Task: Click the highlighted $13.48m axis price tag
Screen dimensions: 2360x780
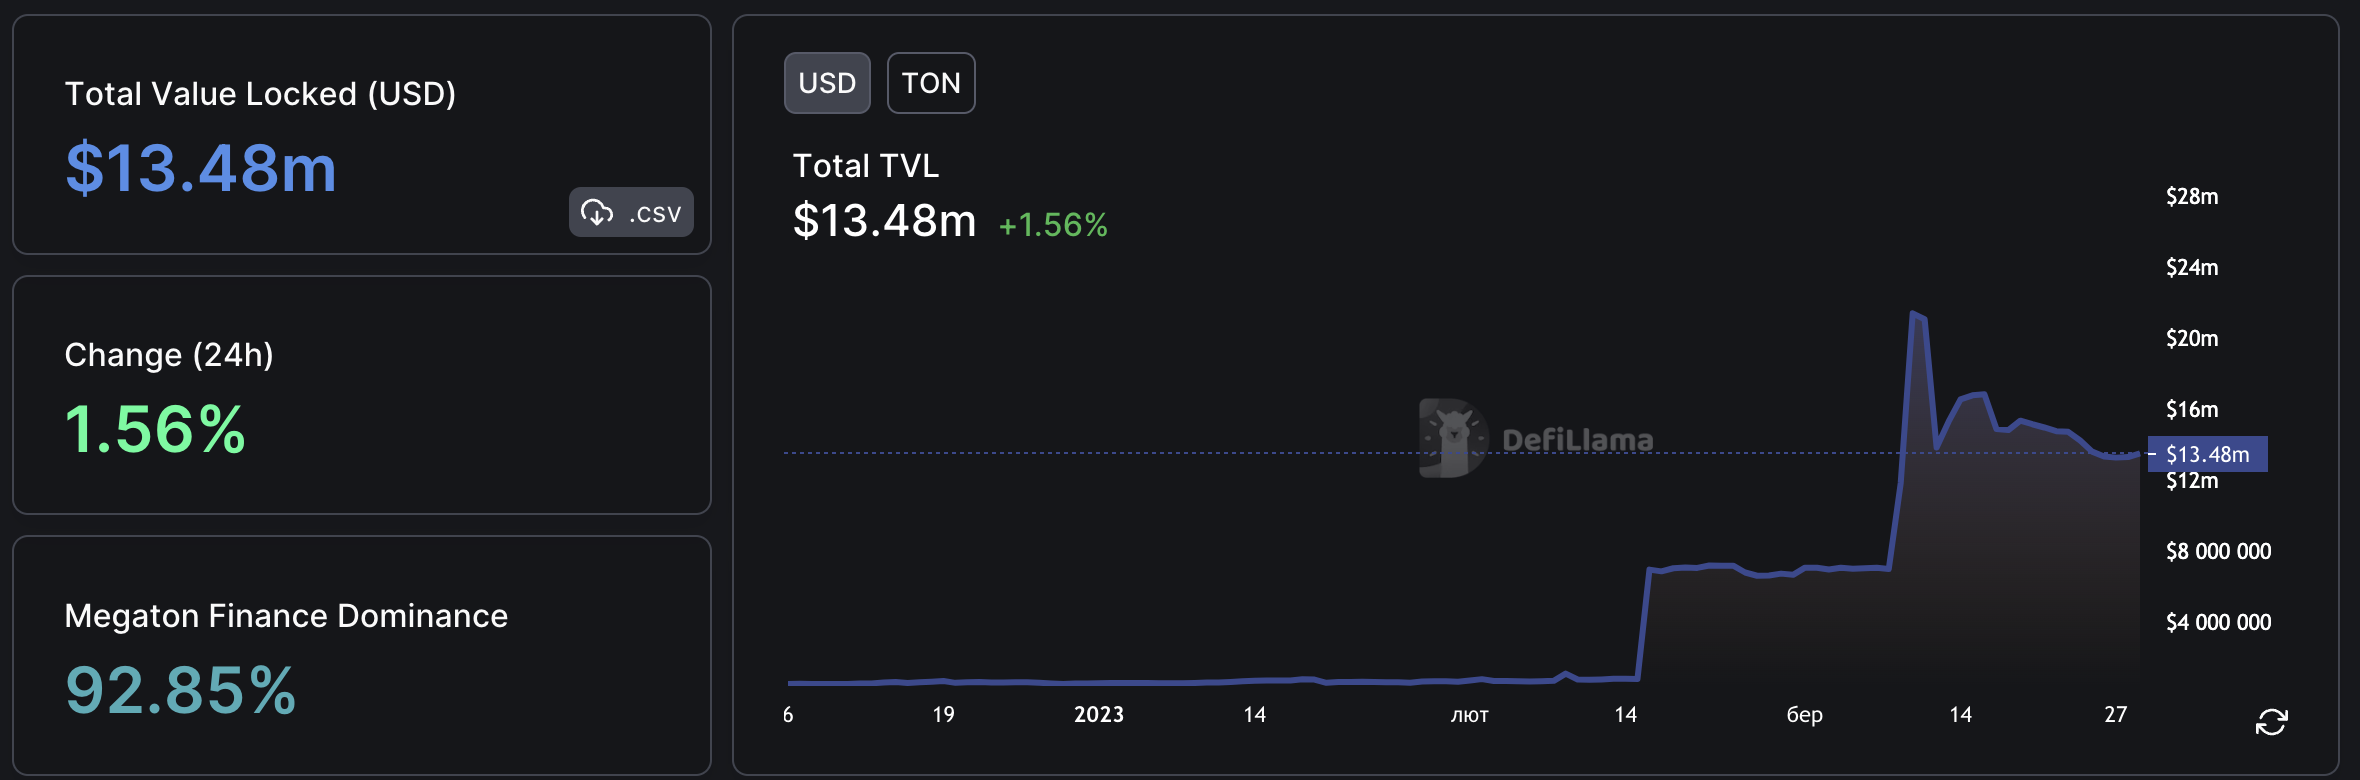Action: tap(2207, 454)
